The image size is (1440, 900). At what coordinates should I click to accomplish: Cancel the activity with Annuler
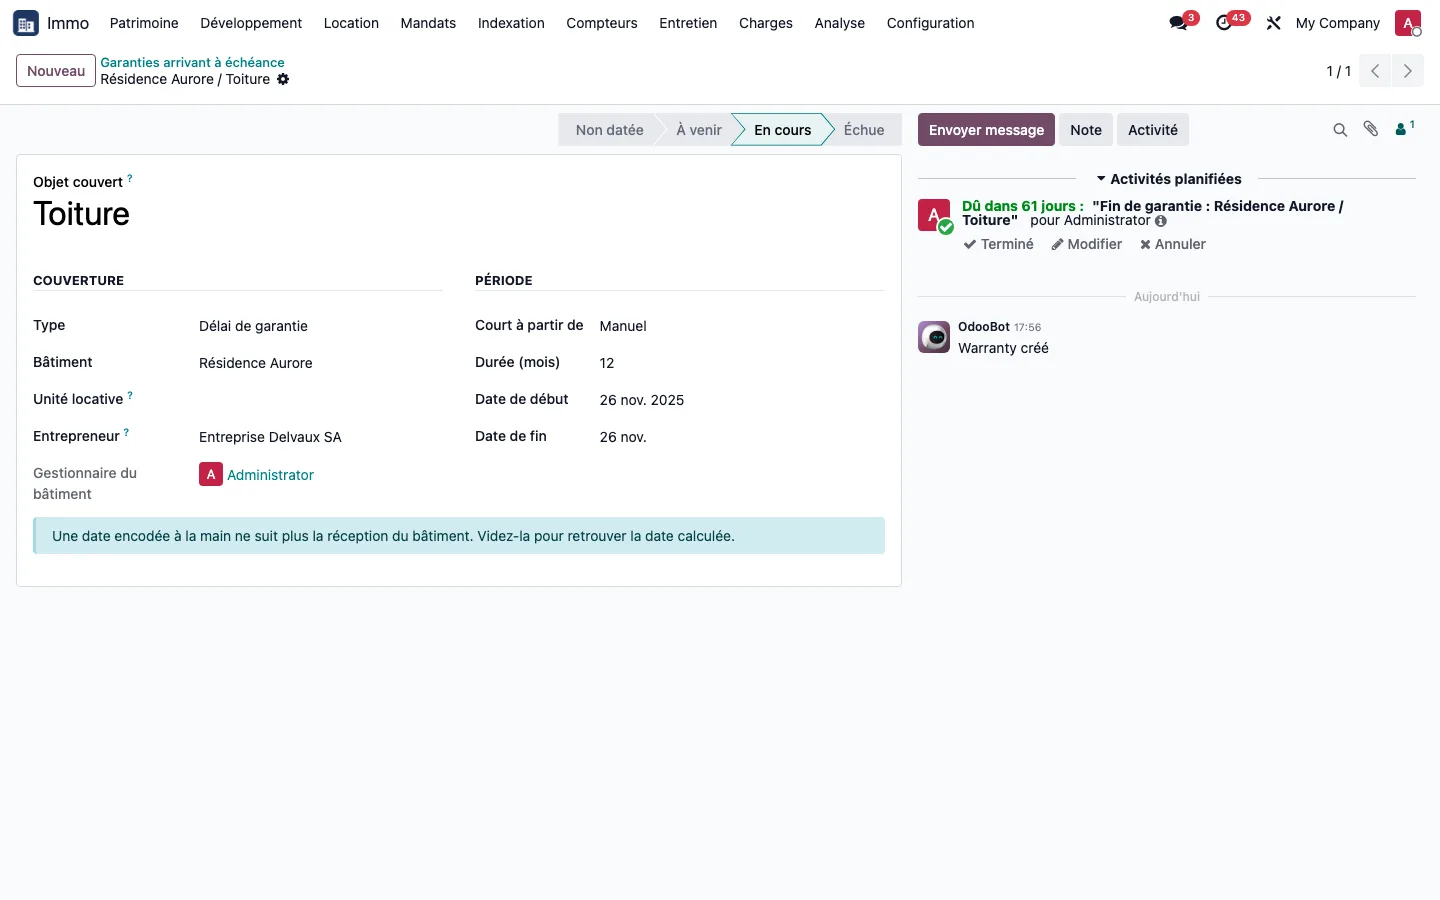click(1173, 244)
